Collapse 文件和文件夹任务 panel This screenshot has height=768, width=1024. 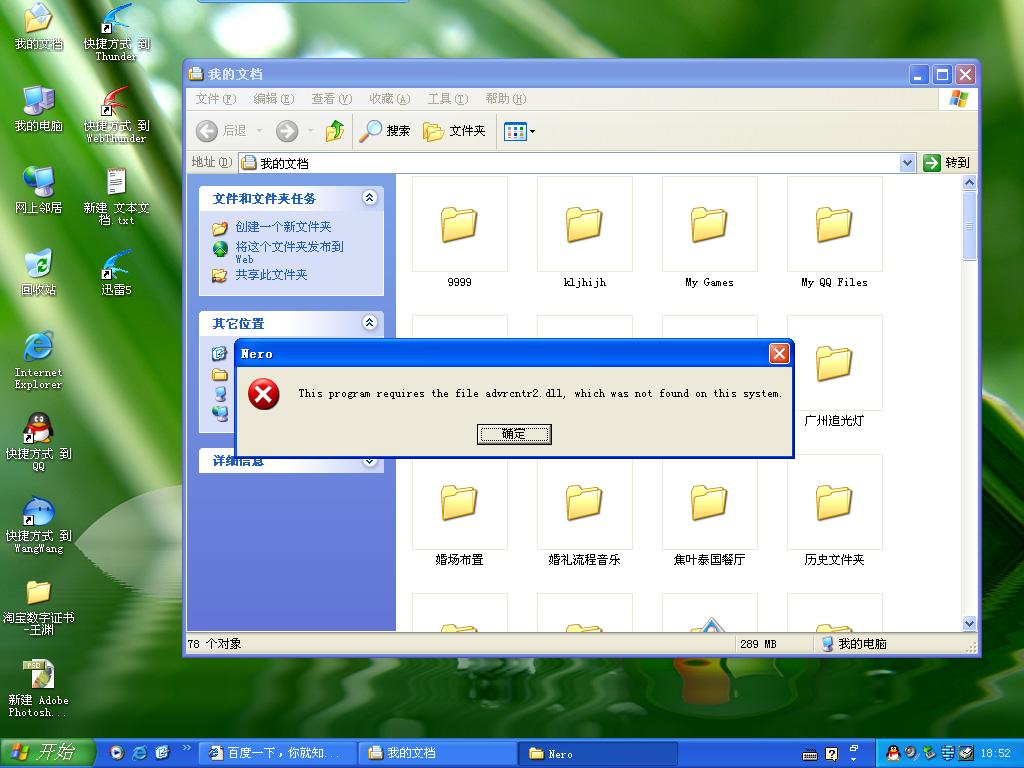[370, 198]
